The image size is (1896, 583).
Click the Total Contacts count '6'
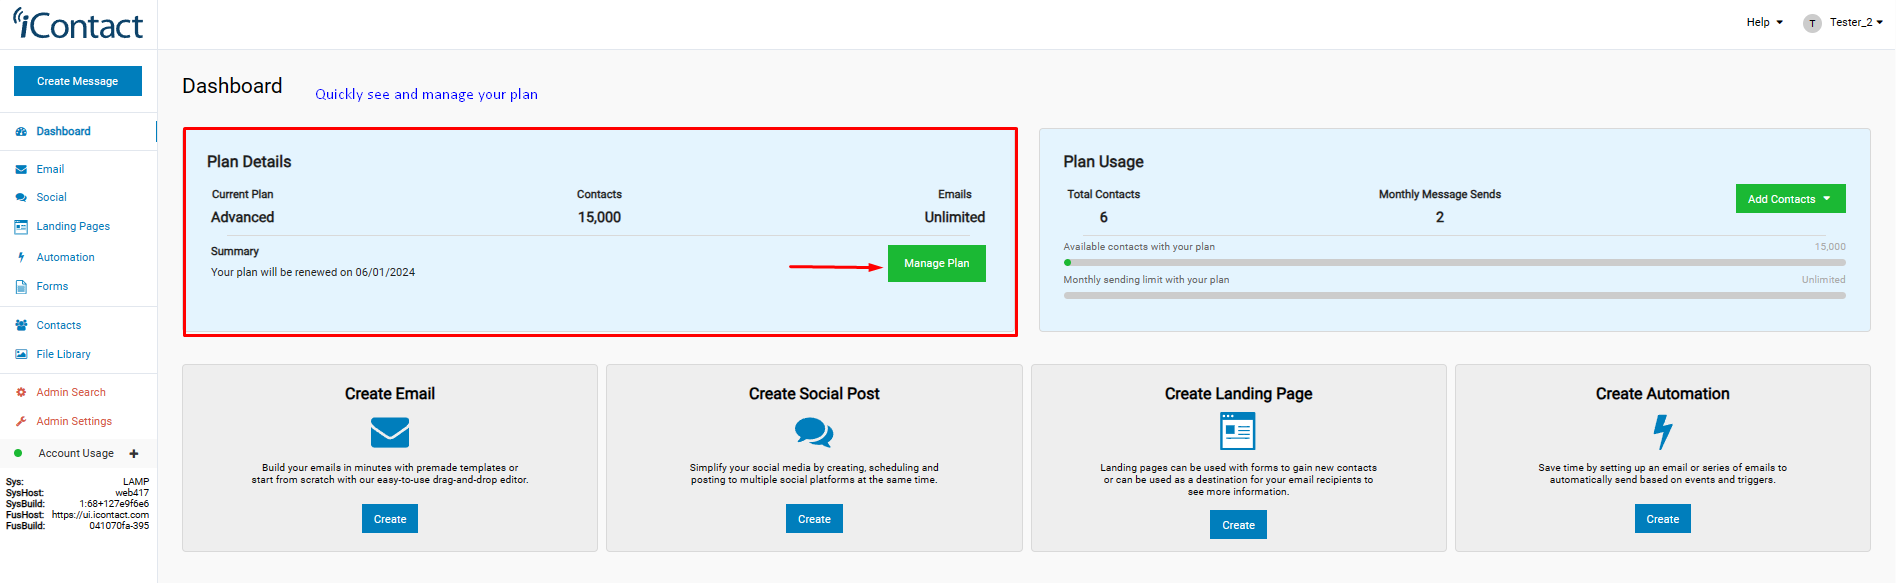tap(1103, 217)
